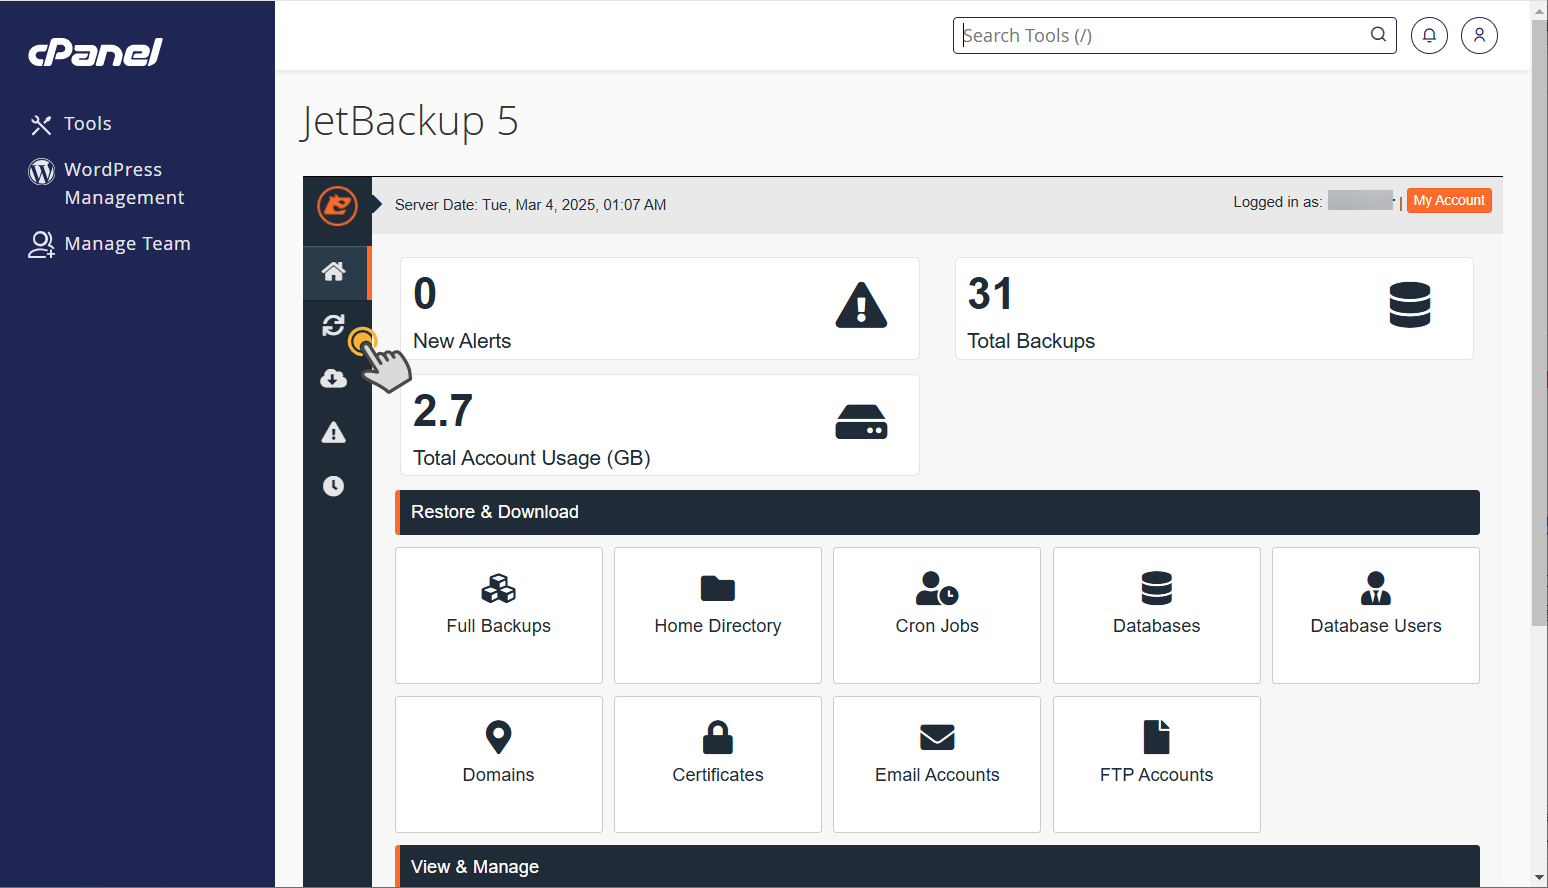Viewport: 1548px width, 888px height.
Task: Open WordPress Management
Action: [106, 184]
